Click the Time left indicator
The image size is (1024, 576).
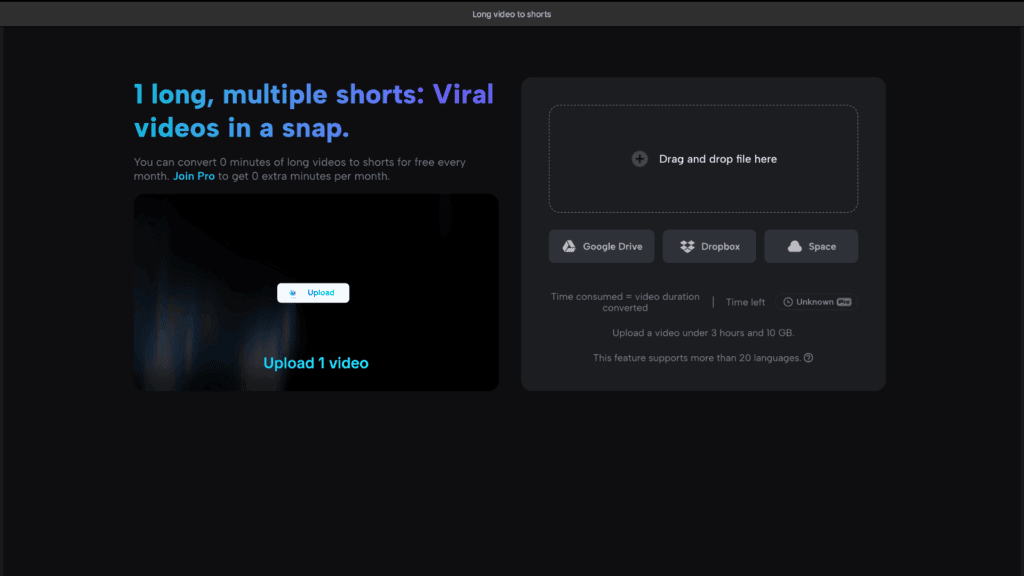click(x=744, y=301)
